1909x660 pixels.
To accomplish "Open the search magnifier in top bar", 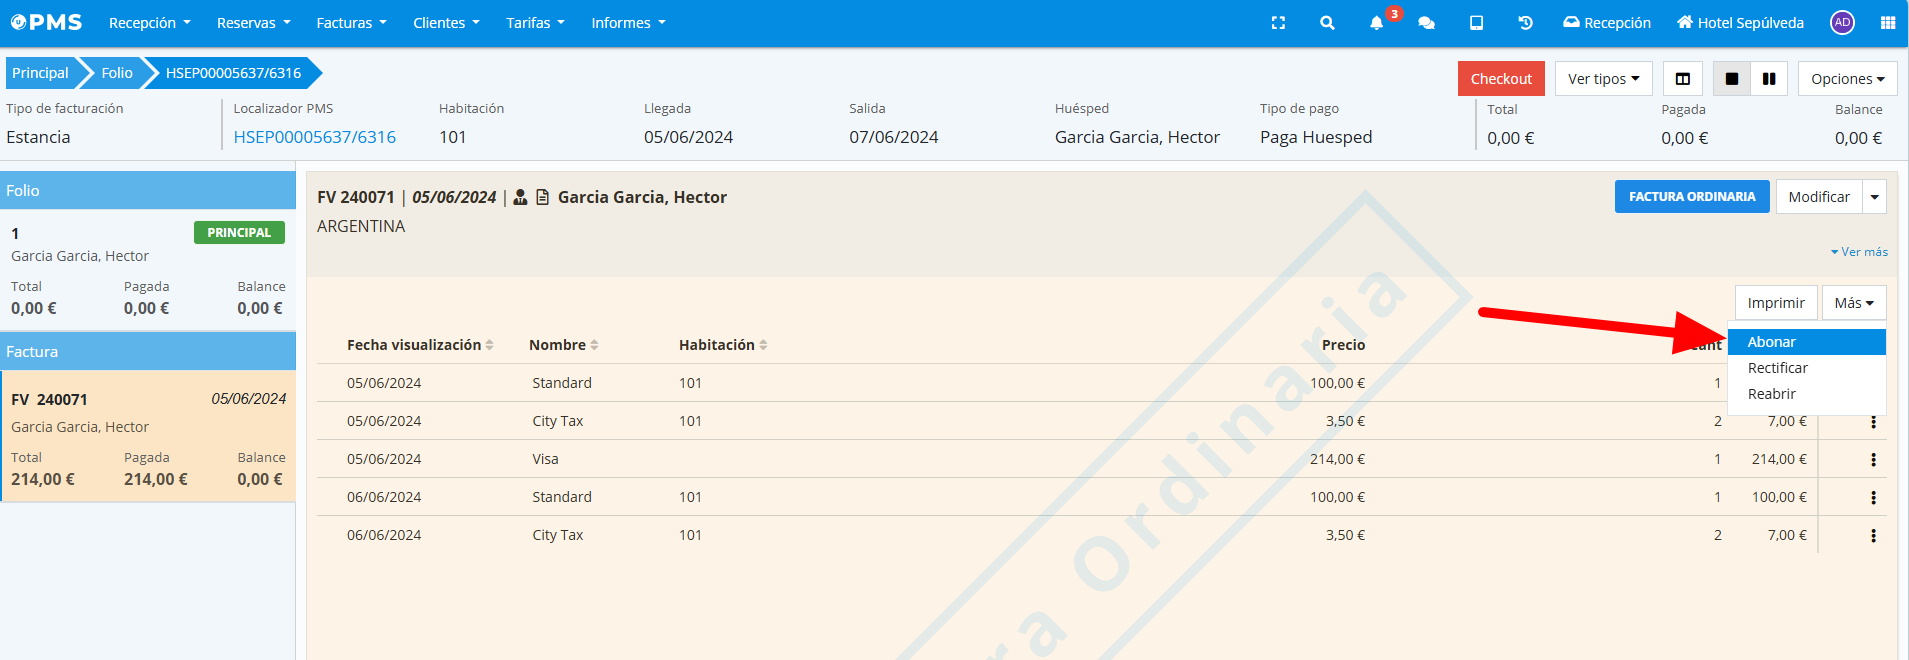I will tap(1327, 23).
